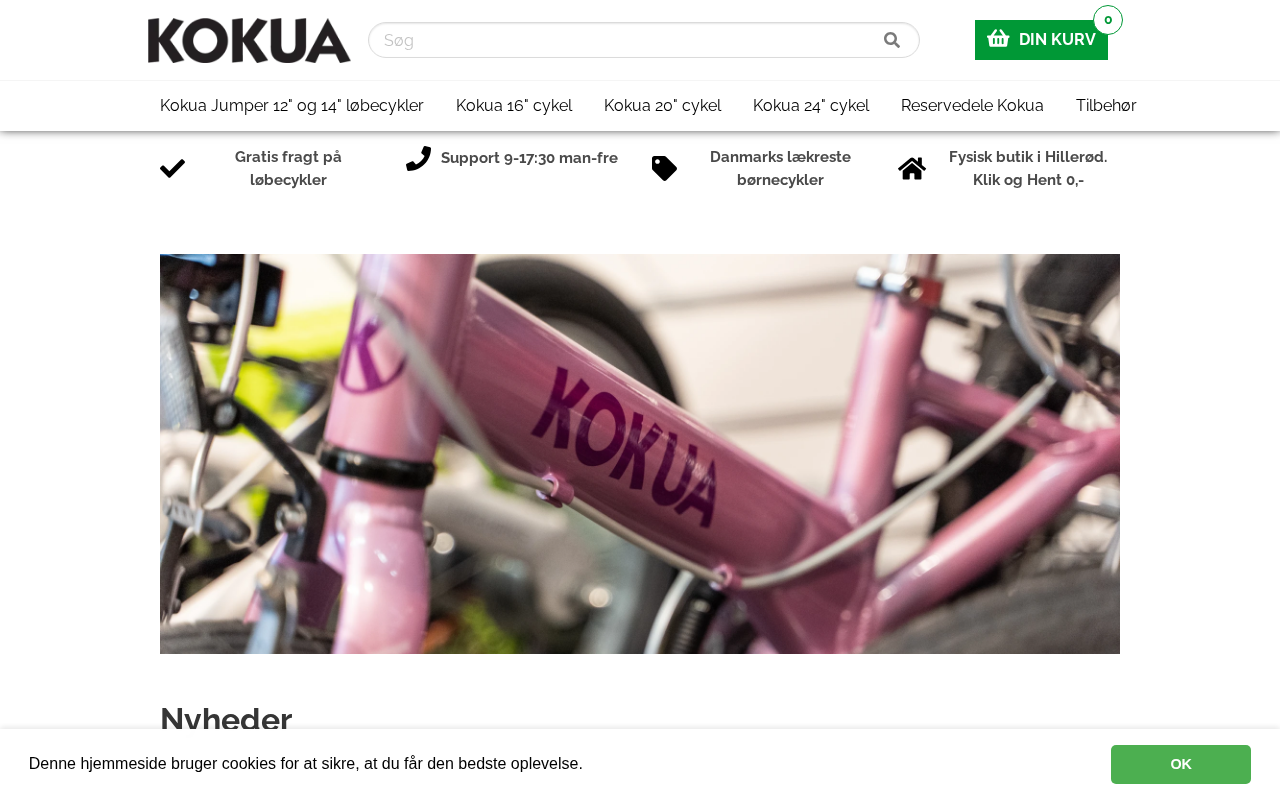The width and height of the screenshot is (1280, 800).
Task: Click the phone support icon
Action: click(418, 158)
